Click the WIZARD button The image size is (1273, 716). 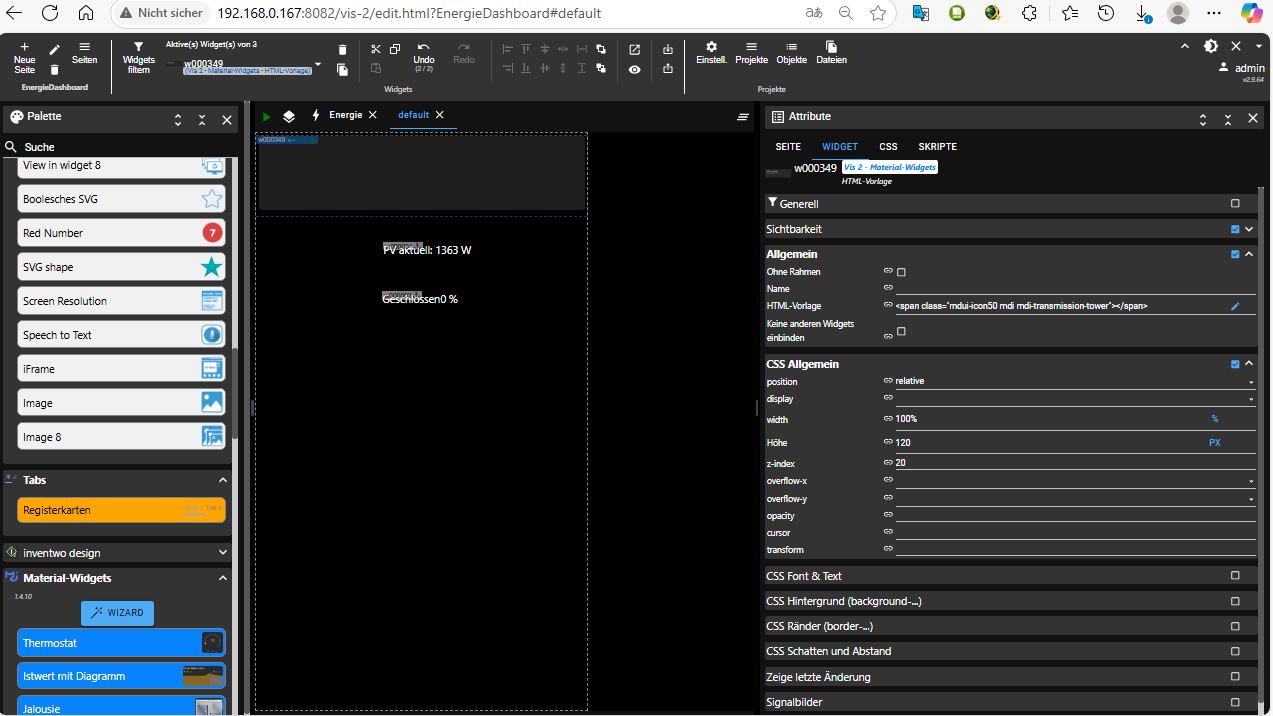117,612
